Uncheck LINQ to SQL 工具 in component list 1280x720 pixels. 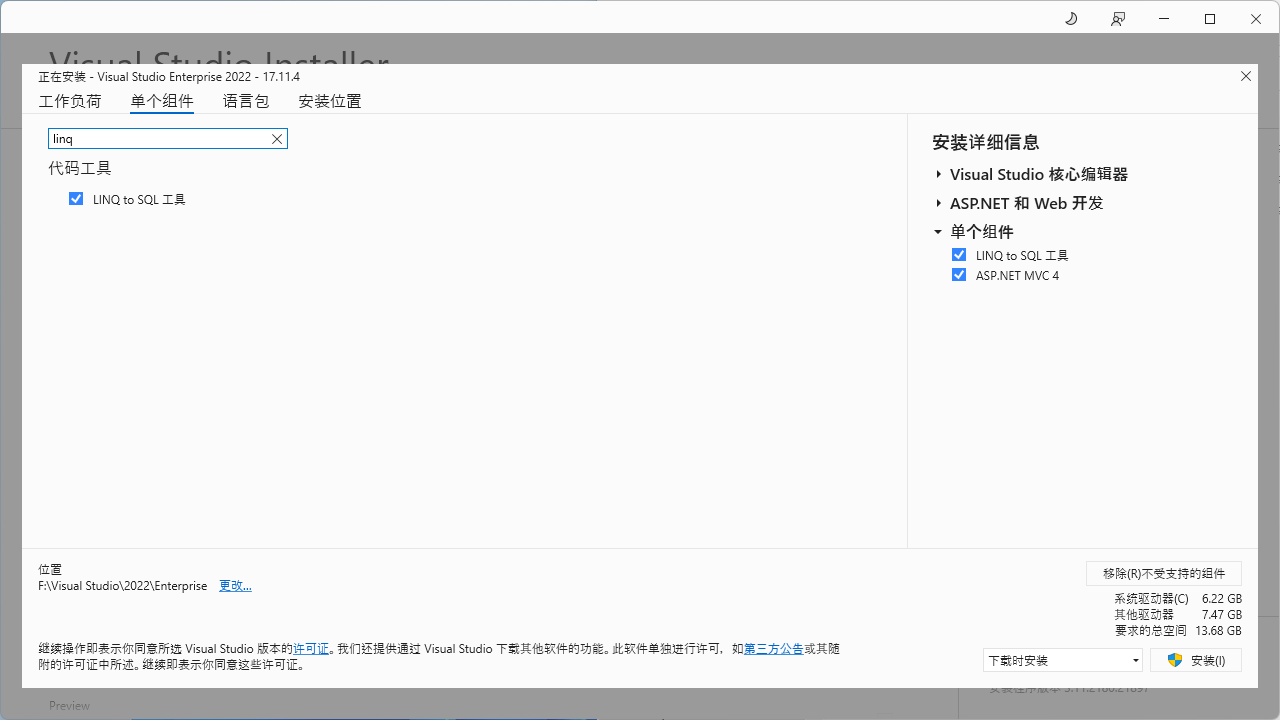click(x=76, y=199)
